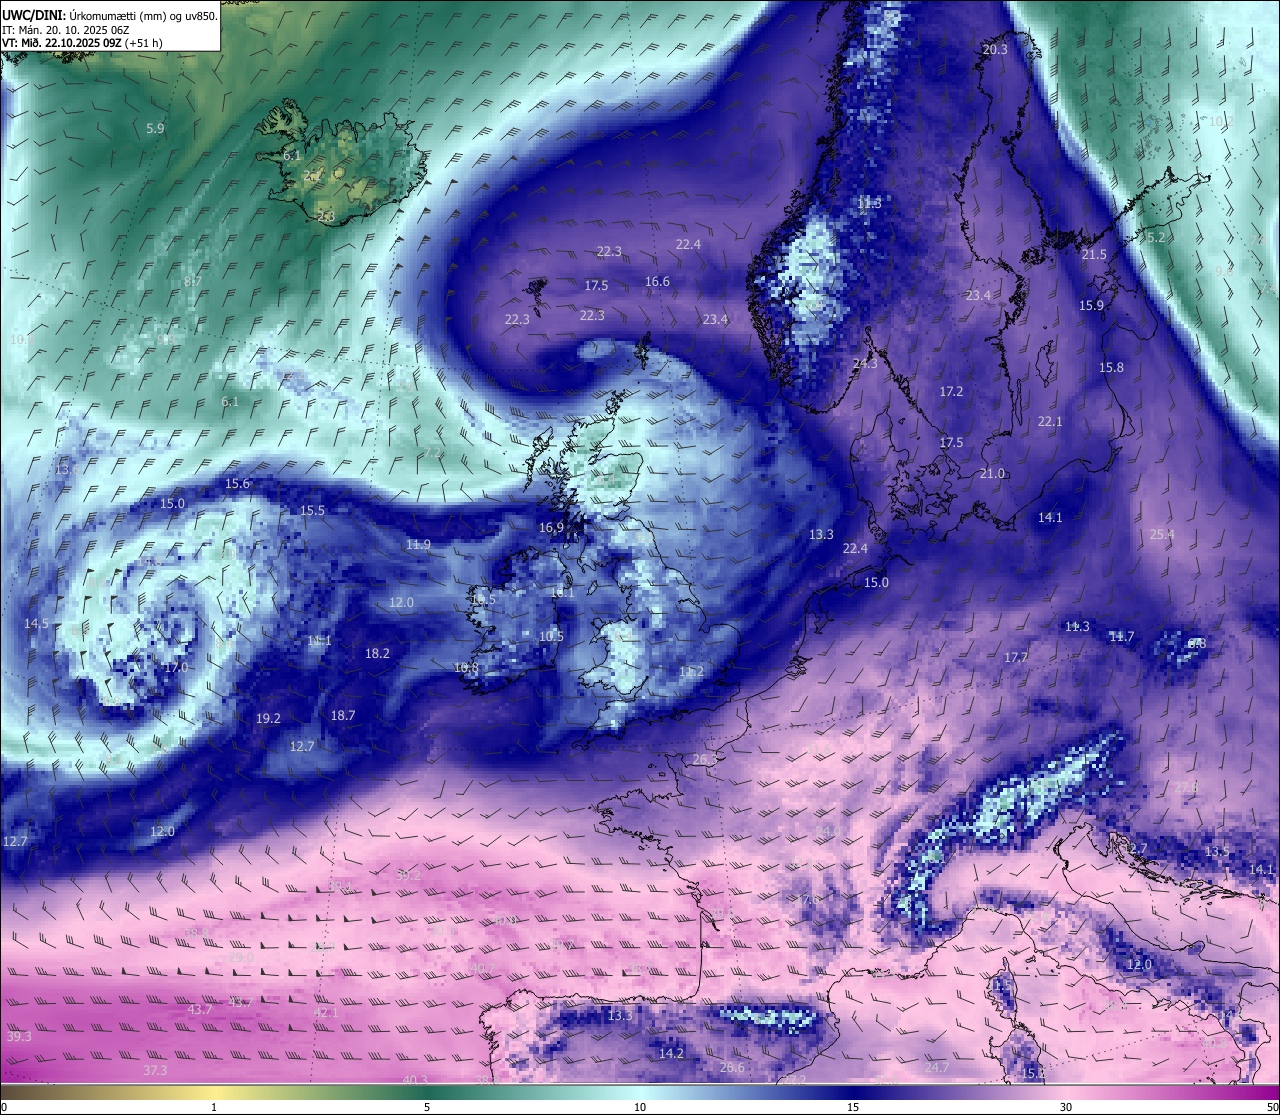Image resolution: width=1280 pixels, height=1115 pixels.
Task: Click the map value '18.7'
Action: (x=342, y=715)
